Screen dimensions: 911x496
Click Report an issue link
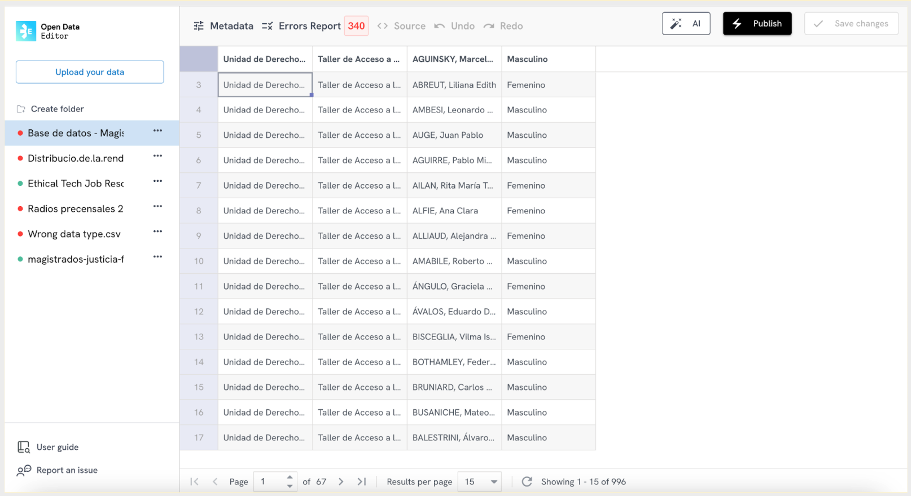click(57, 470)
